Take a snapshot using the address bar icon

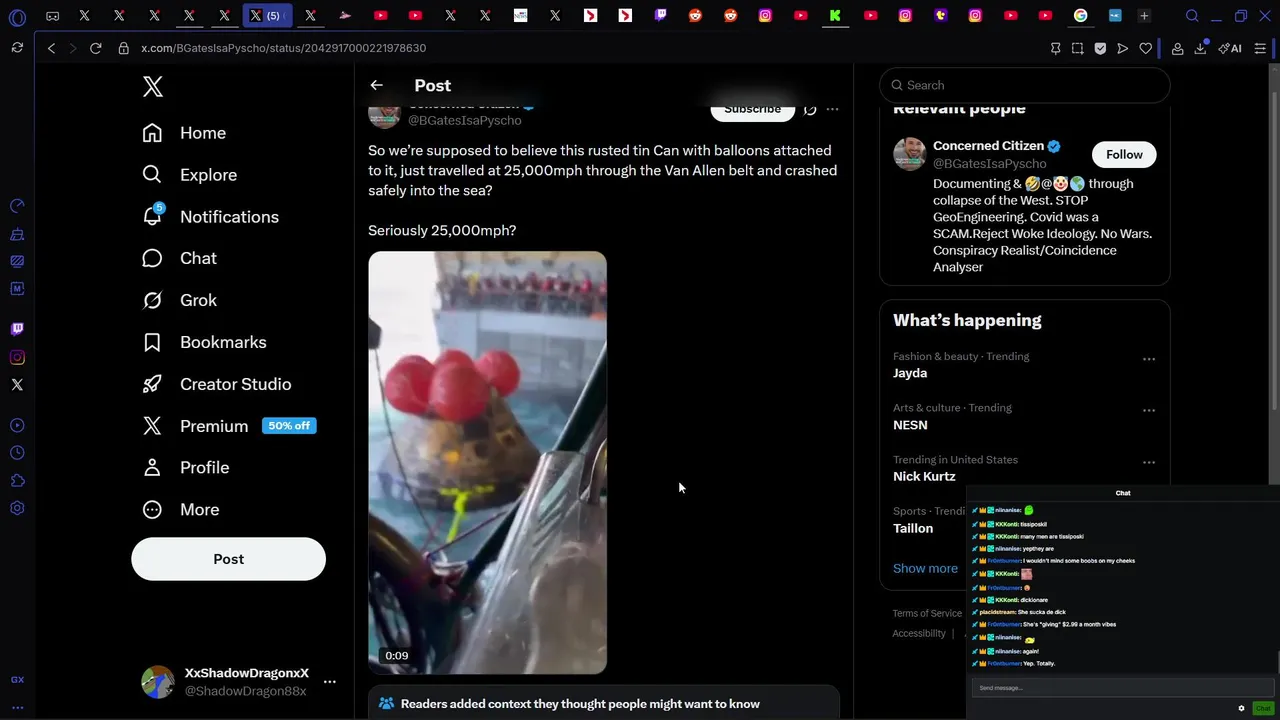[x=1077, y=48]
